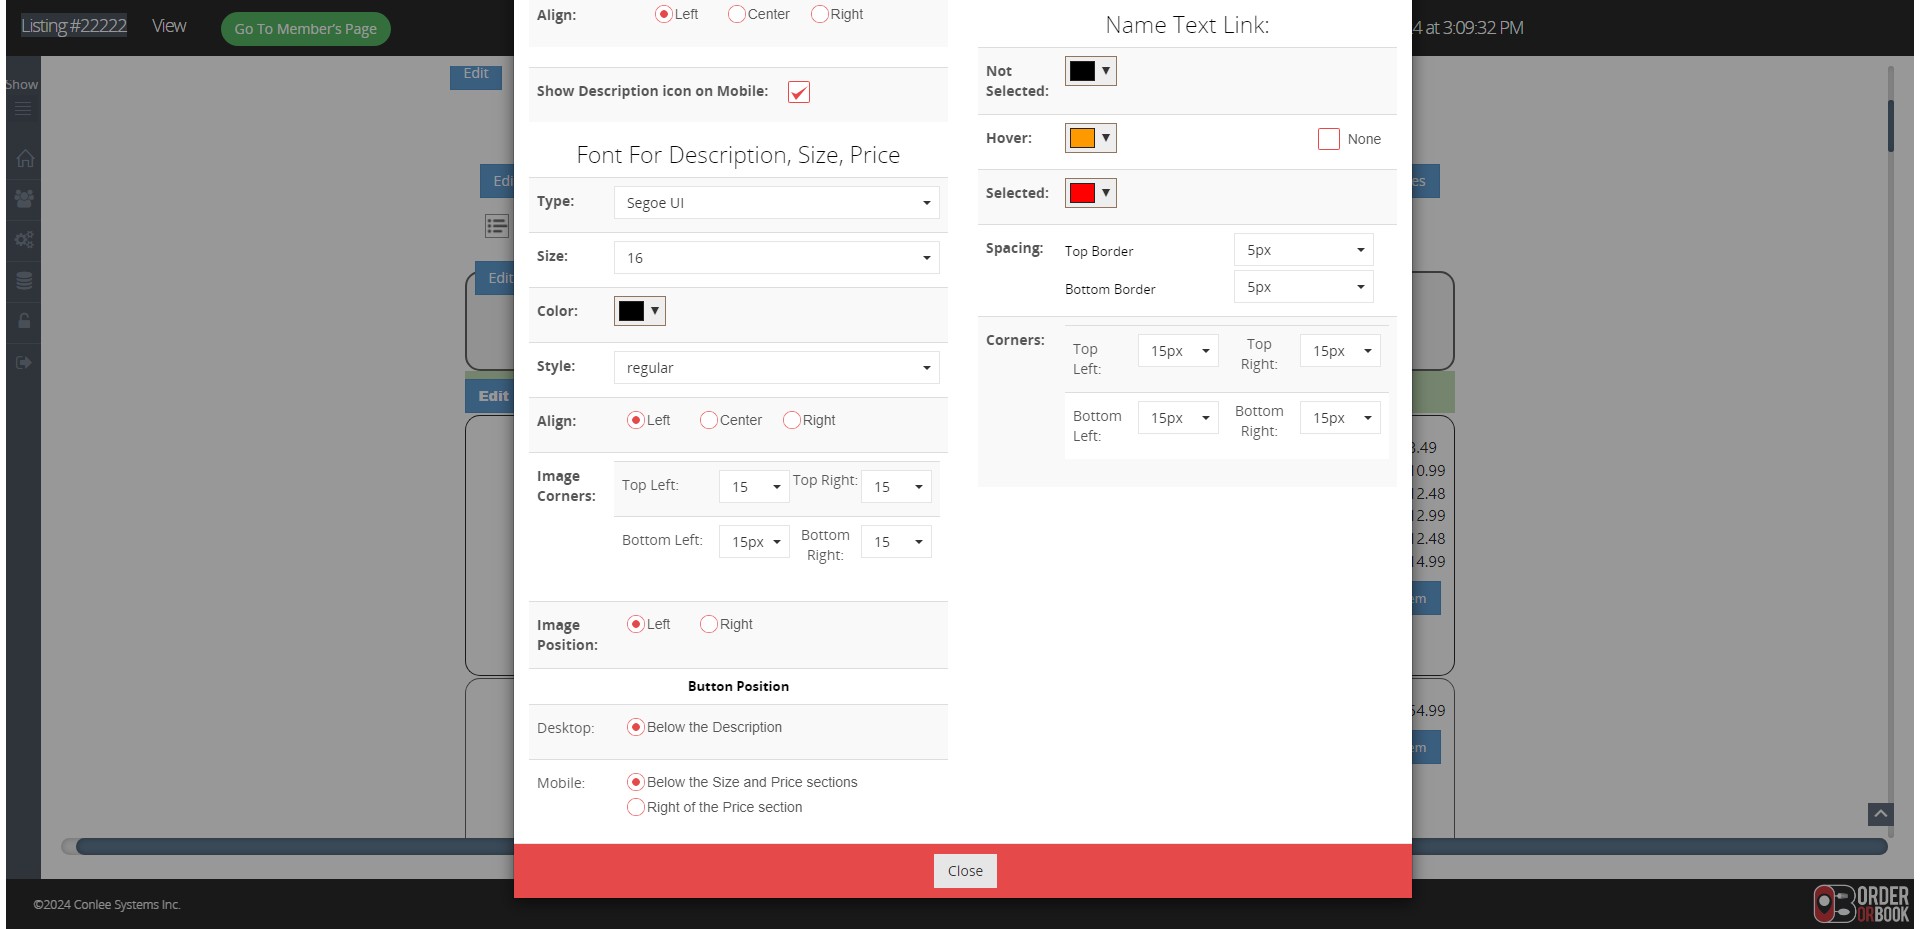Open Name Text Link Corners Top Left dropdown
1920x929 pixels.
point(1178,350)
